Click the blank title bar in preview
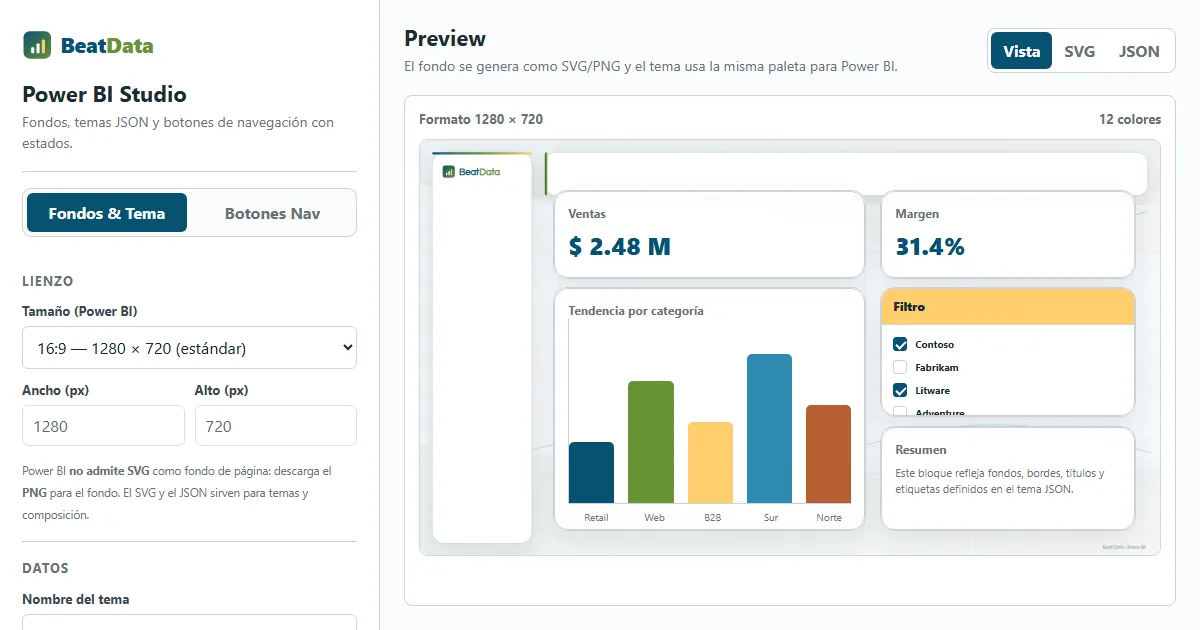 point(846,173)
